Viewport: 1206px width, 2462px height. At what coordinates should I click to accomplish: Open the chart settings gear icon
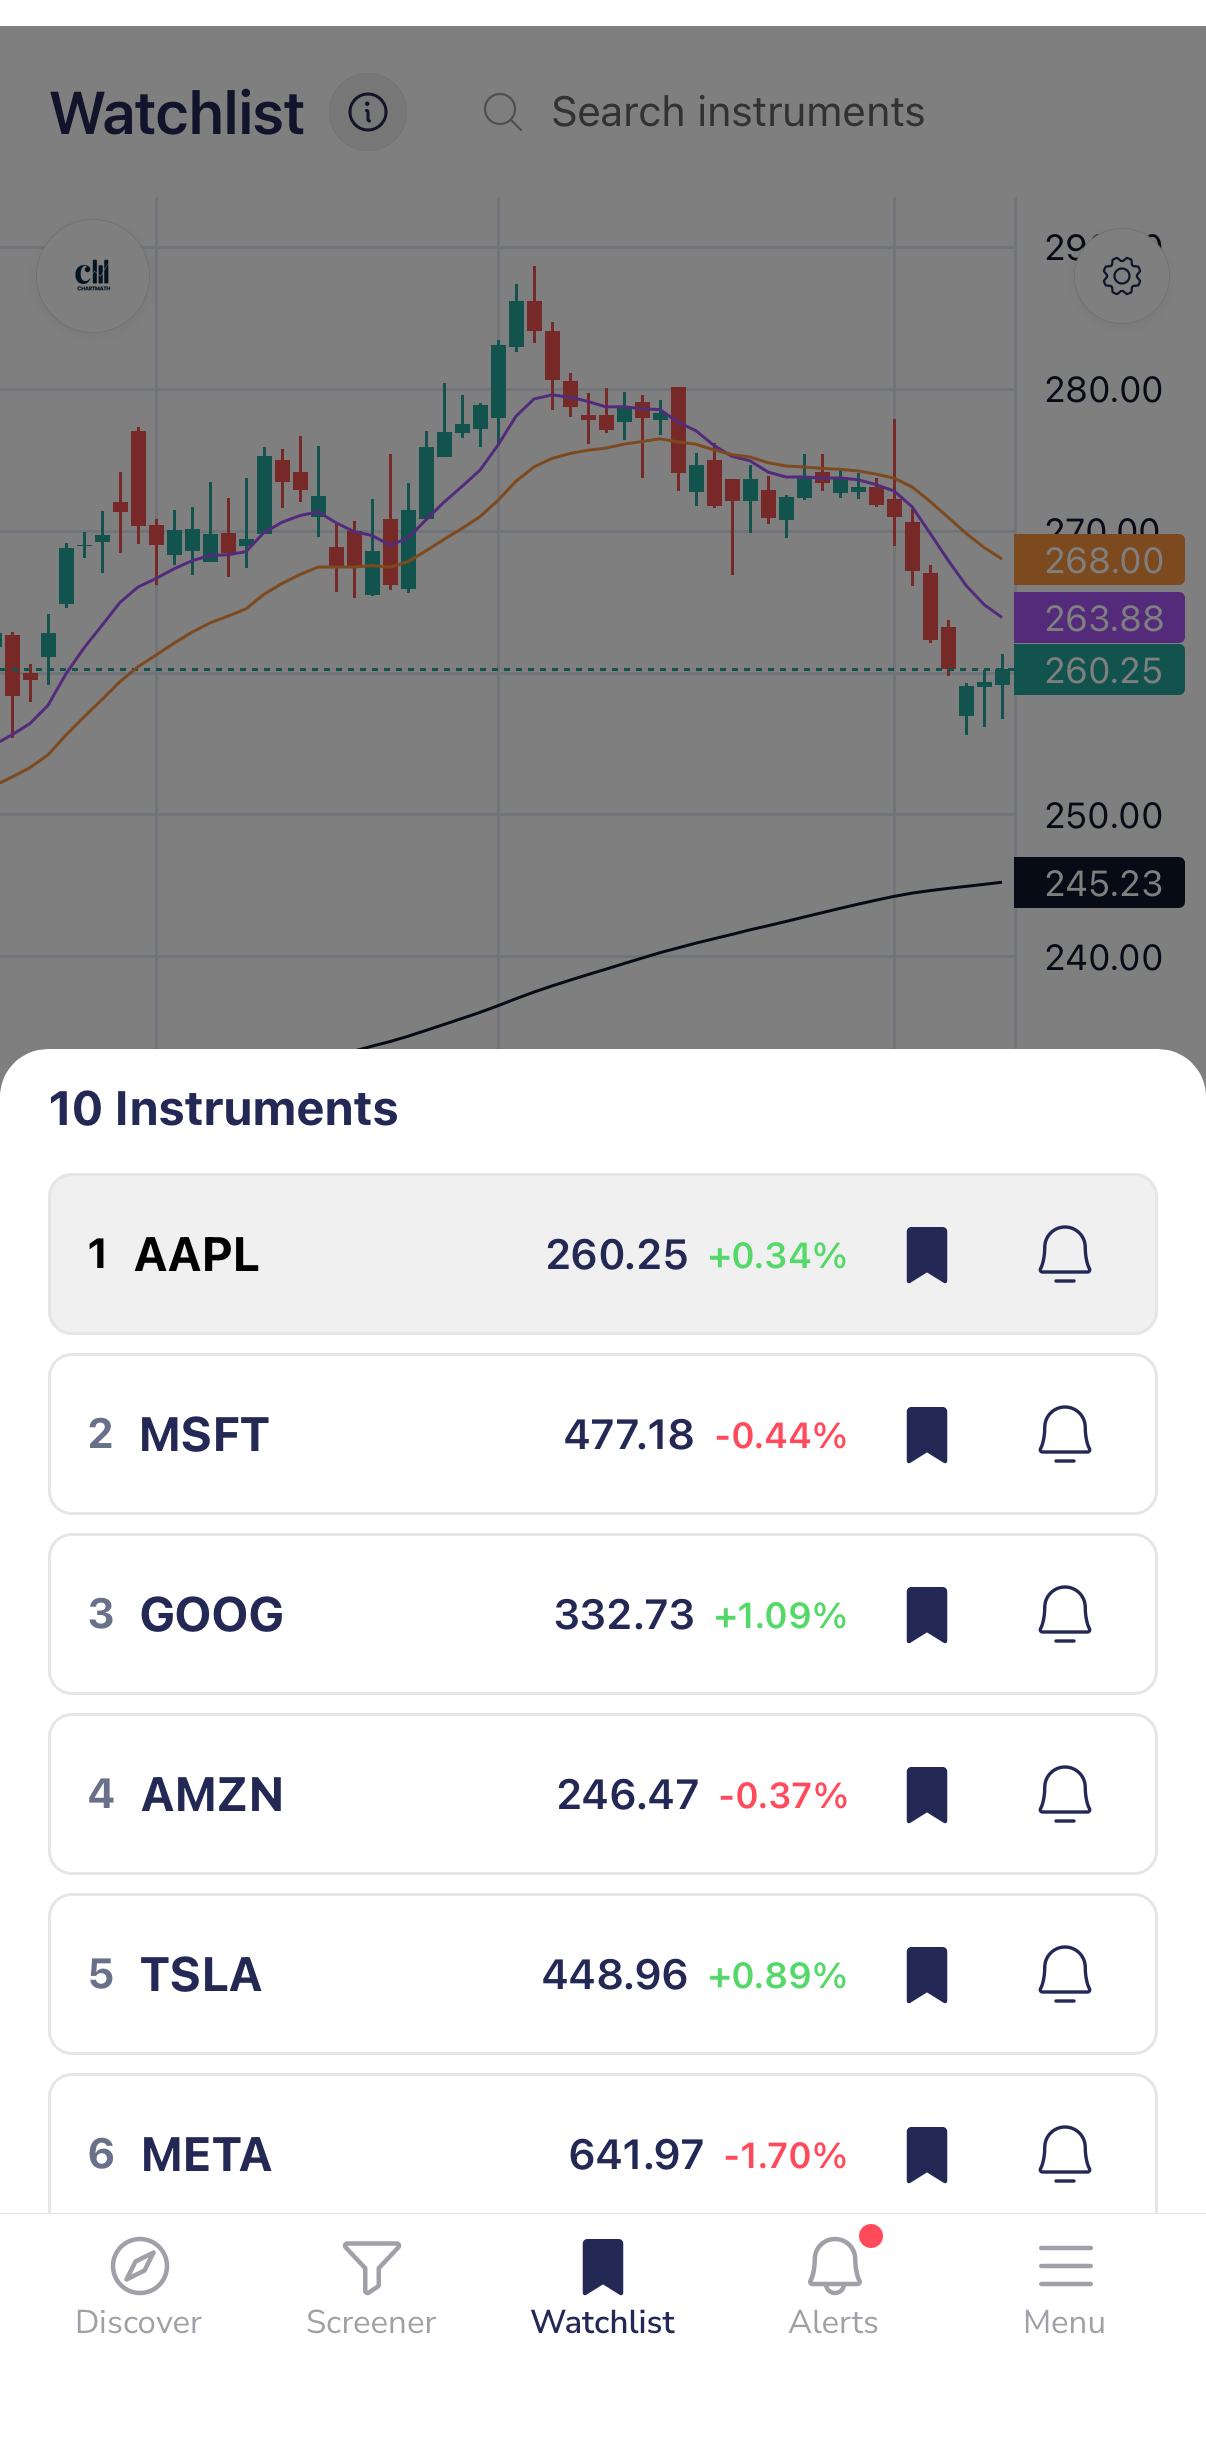click(x=1121, y=276)
